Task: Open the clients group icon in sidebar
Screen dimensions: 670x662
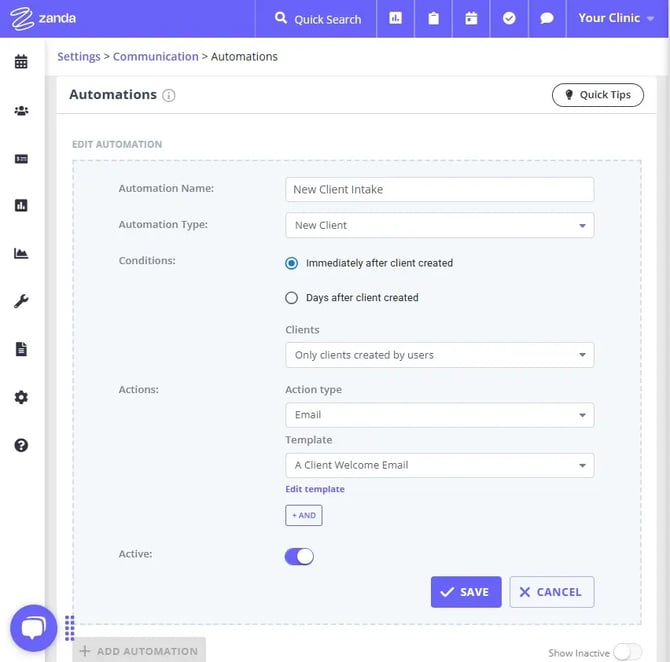Action: (x=21, y=110)
